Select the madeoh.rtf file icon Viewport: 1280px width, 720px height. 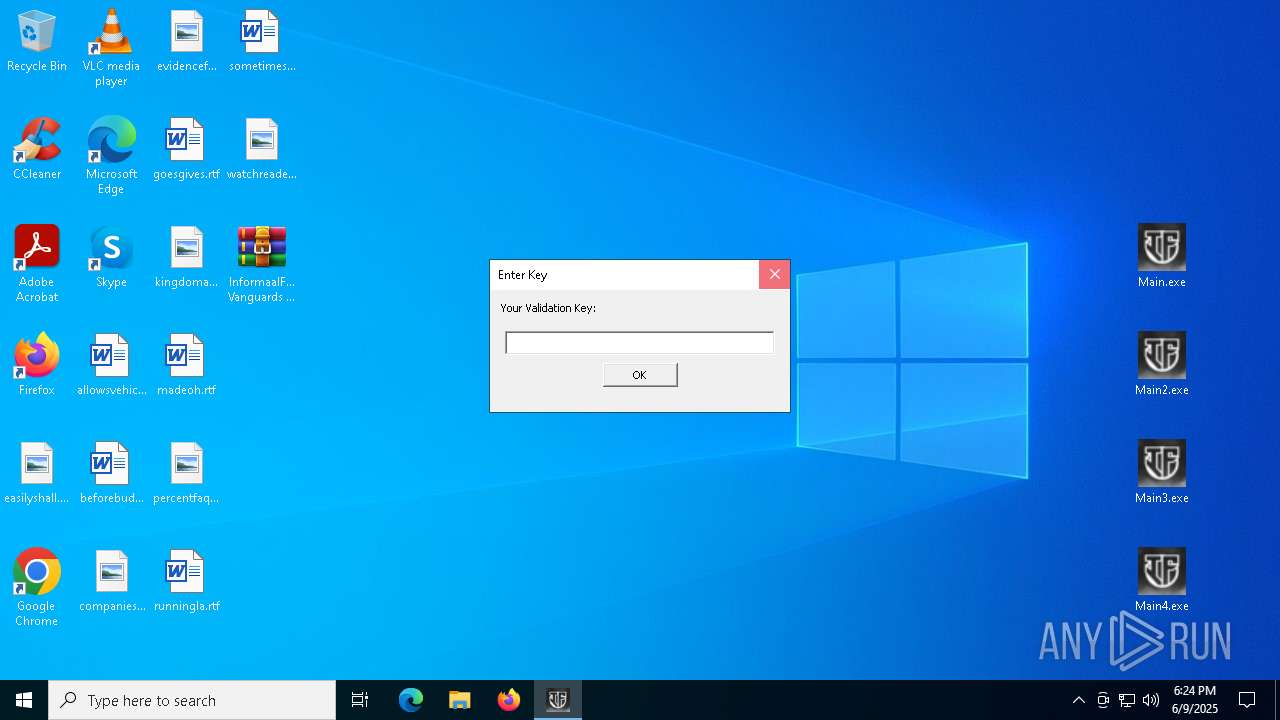point(187,366)
